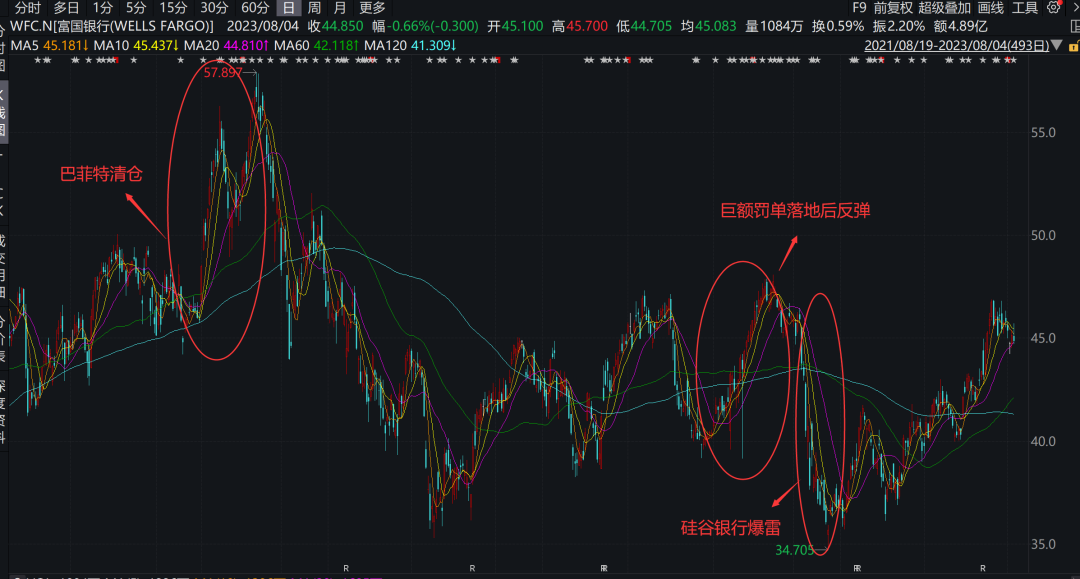Open the 画线 drawing tools
This screenshot has width=1080, height=579.
click(x=990, y=8)
